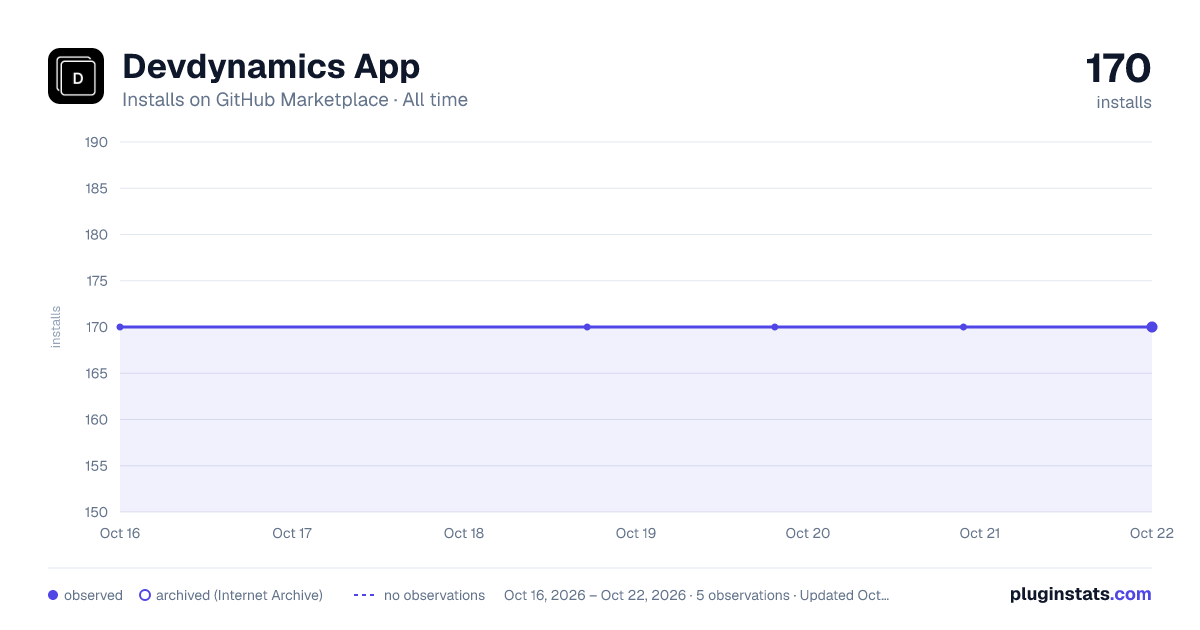
Task: Click the 150 y-axis label
Action: point(97,512)
